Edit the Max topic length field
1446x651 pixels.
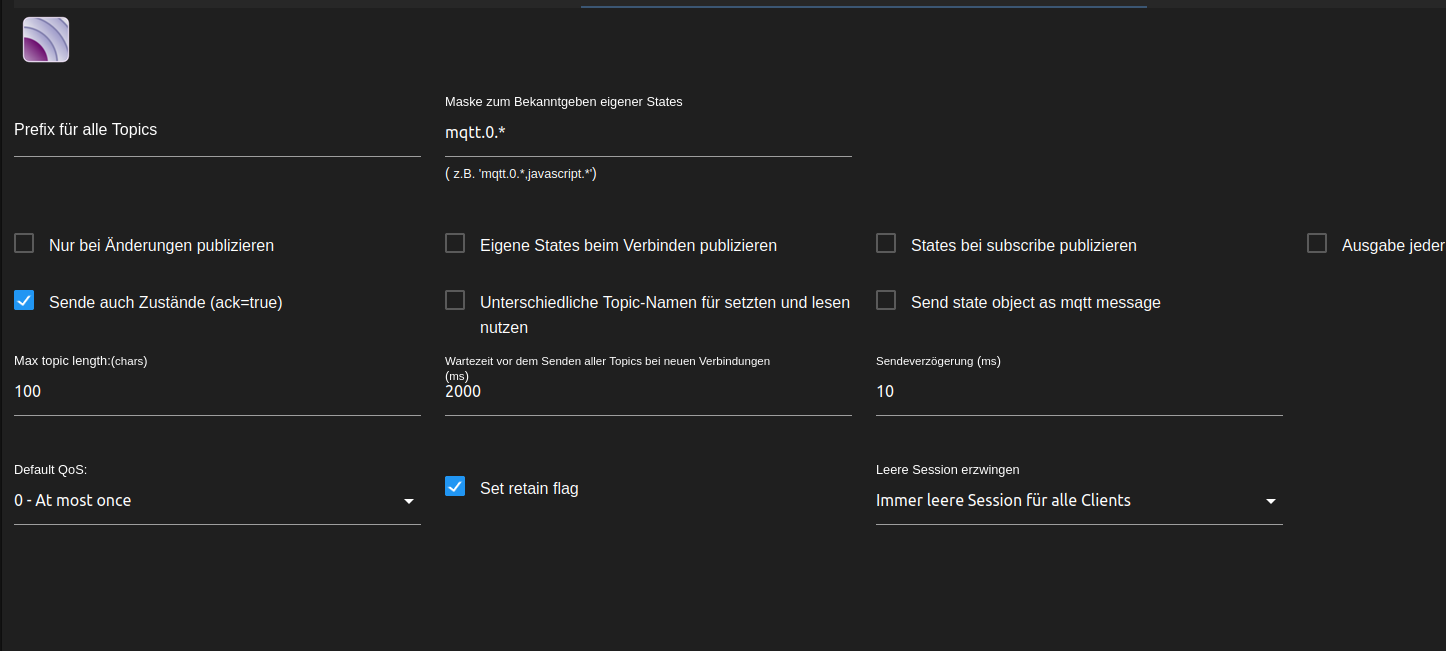tap(217, 392)
